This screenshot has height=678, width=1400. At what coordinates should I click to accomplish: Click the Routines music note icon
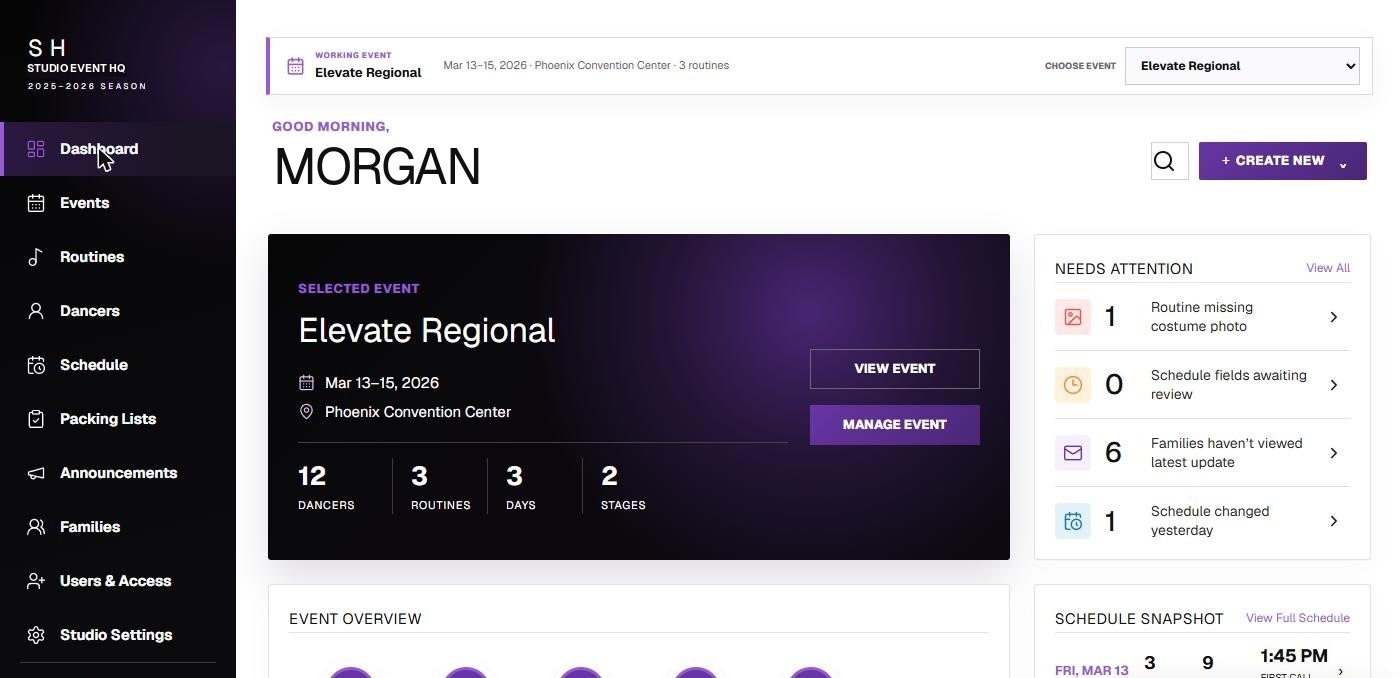pos(36,257)
